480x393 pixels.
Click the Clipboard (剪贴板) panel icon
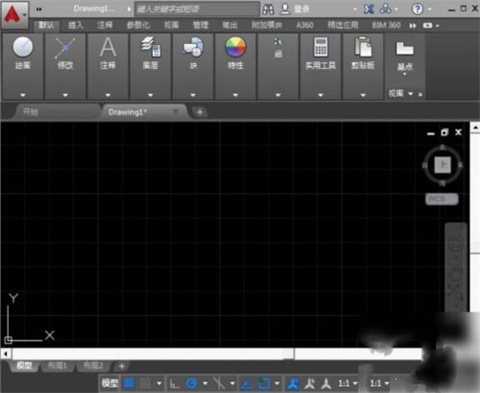363,47
